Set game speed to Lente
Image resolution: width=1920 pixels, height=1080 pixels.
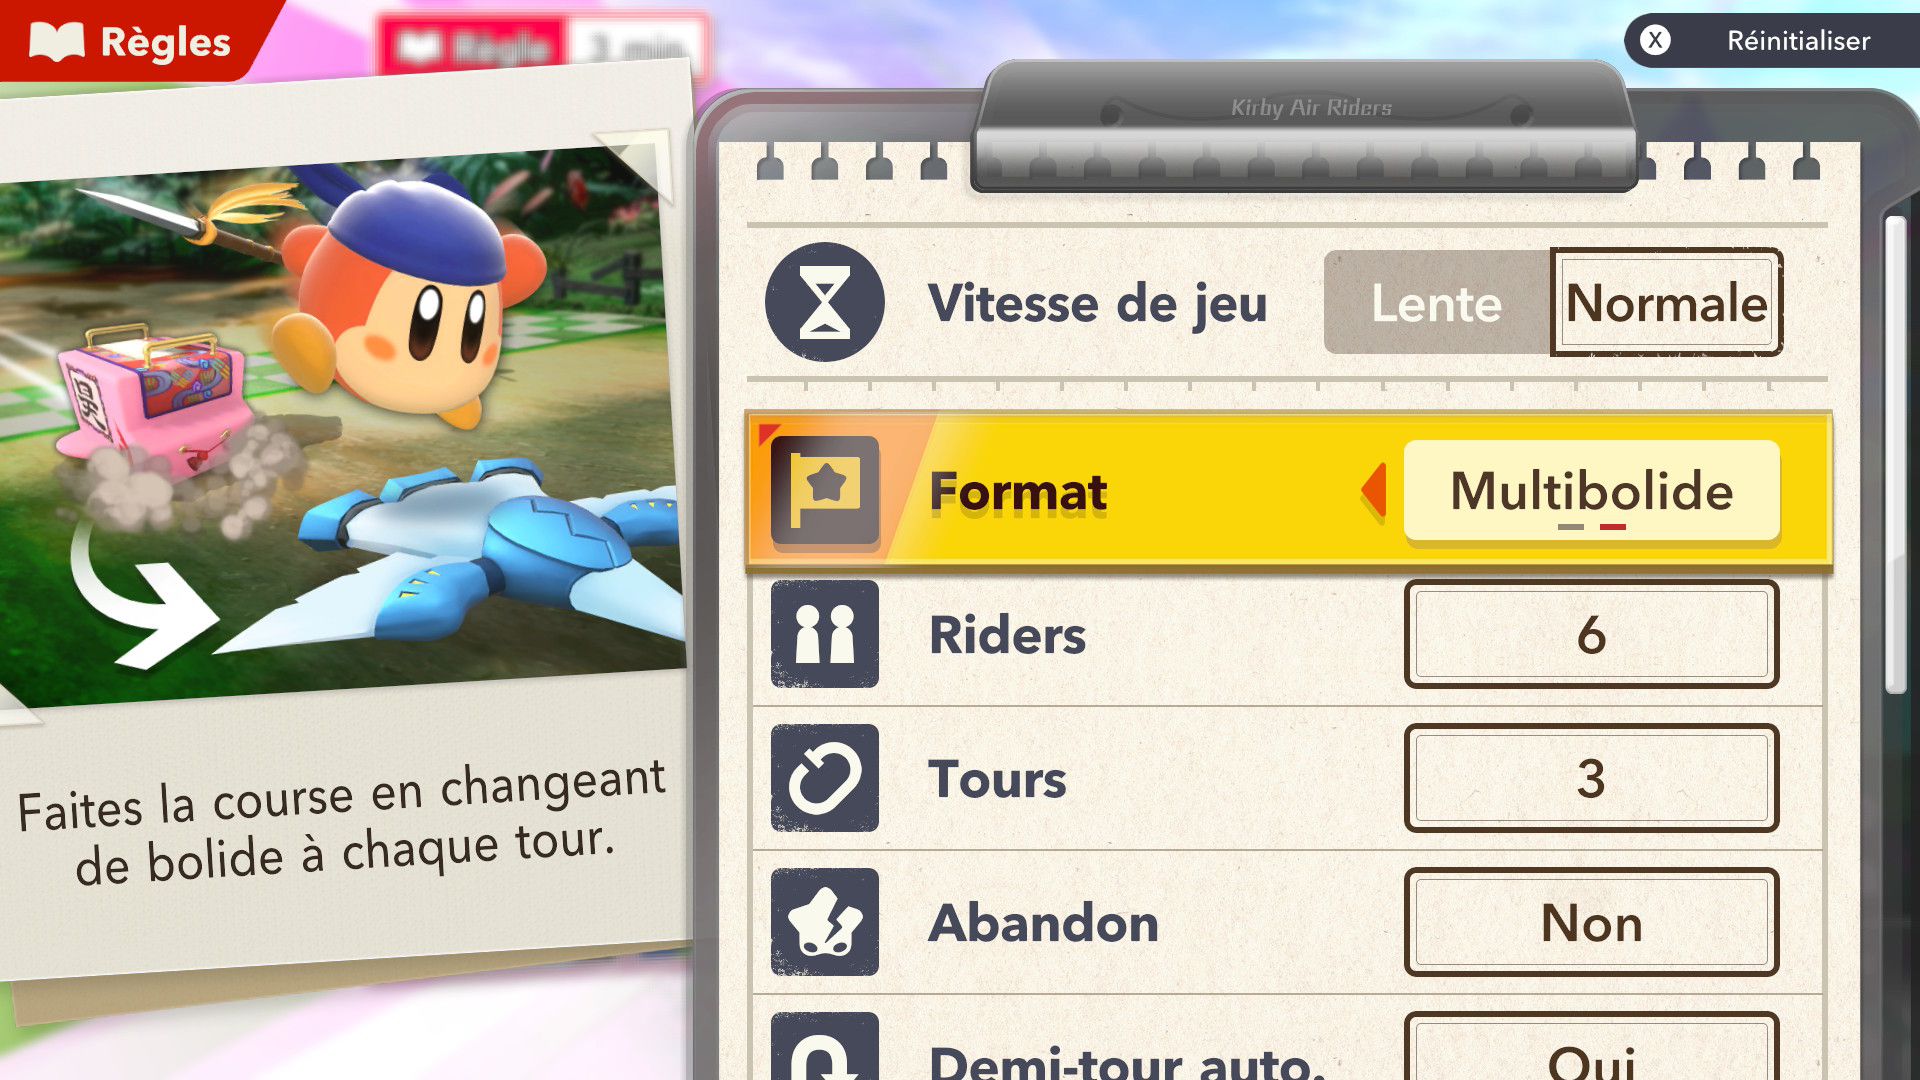1436,302
